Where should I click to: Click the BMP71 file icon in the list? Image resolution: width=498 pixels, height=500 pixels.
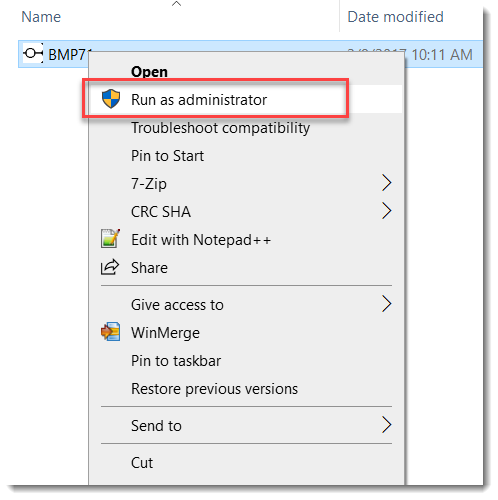(33, 53)
